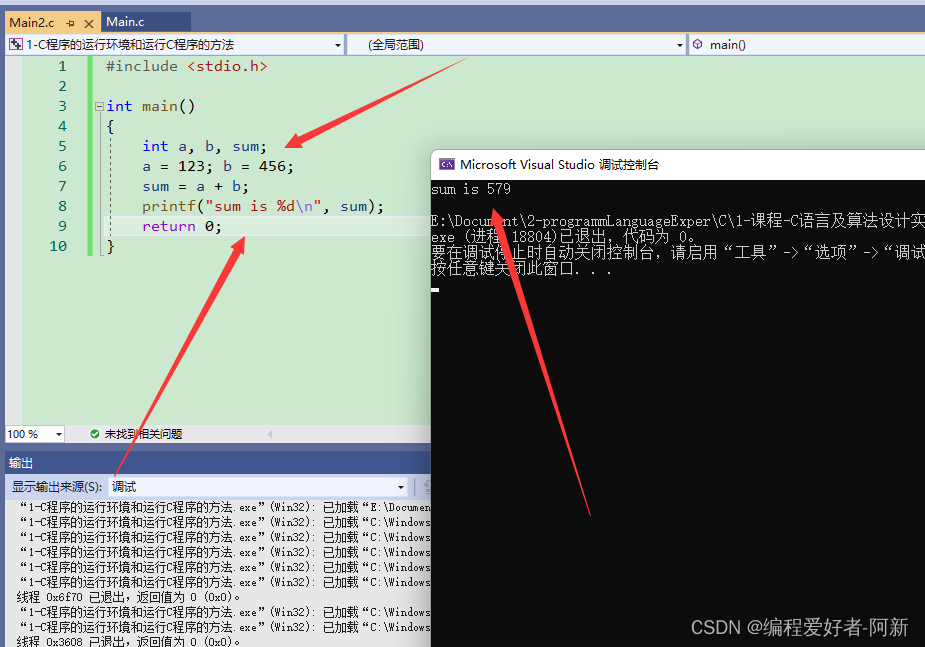Click the 线程 0x6f70 已退出 output line
The height and width of the screenshot is (647, 925).
(x=128, y=597)
